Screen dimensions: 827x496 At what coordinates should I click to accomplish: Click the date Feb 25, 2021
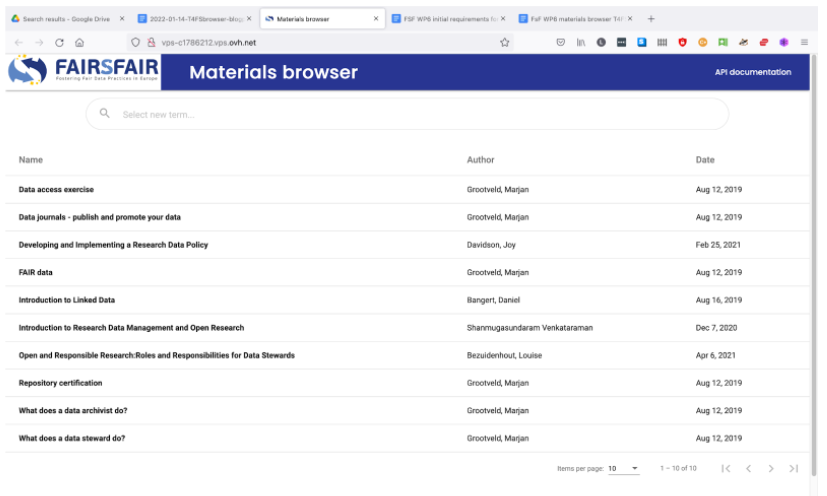click(718, 245)
